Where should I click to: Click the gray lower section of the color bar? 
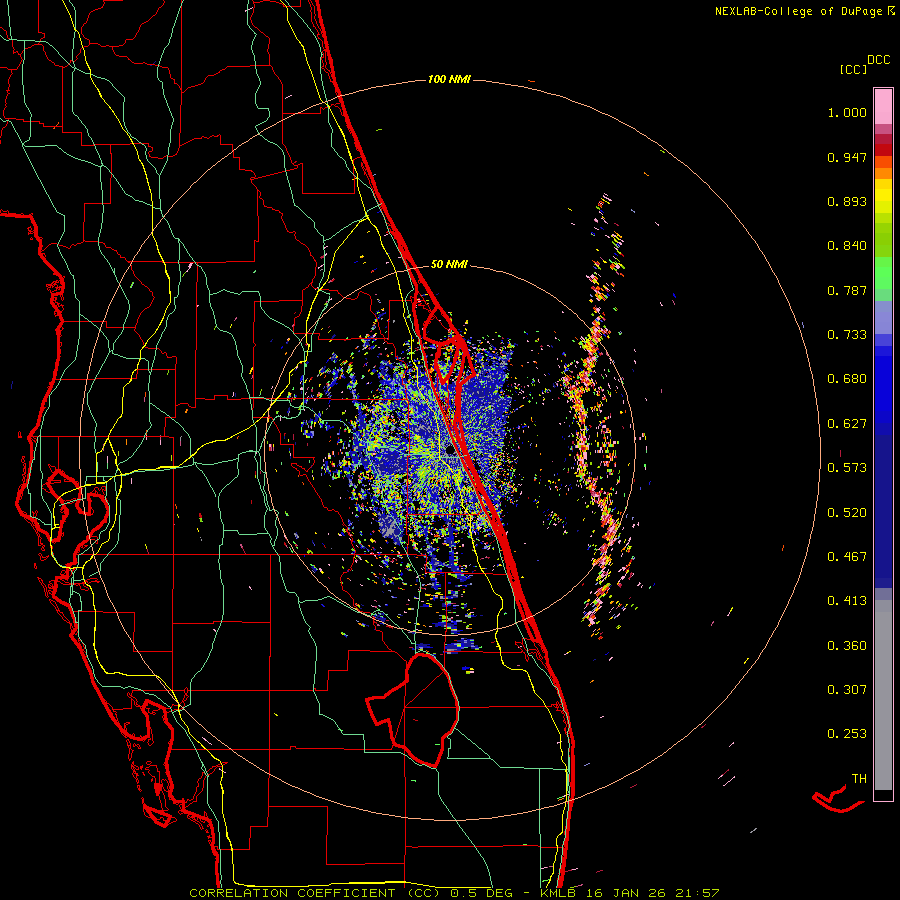883,695
